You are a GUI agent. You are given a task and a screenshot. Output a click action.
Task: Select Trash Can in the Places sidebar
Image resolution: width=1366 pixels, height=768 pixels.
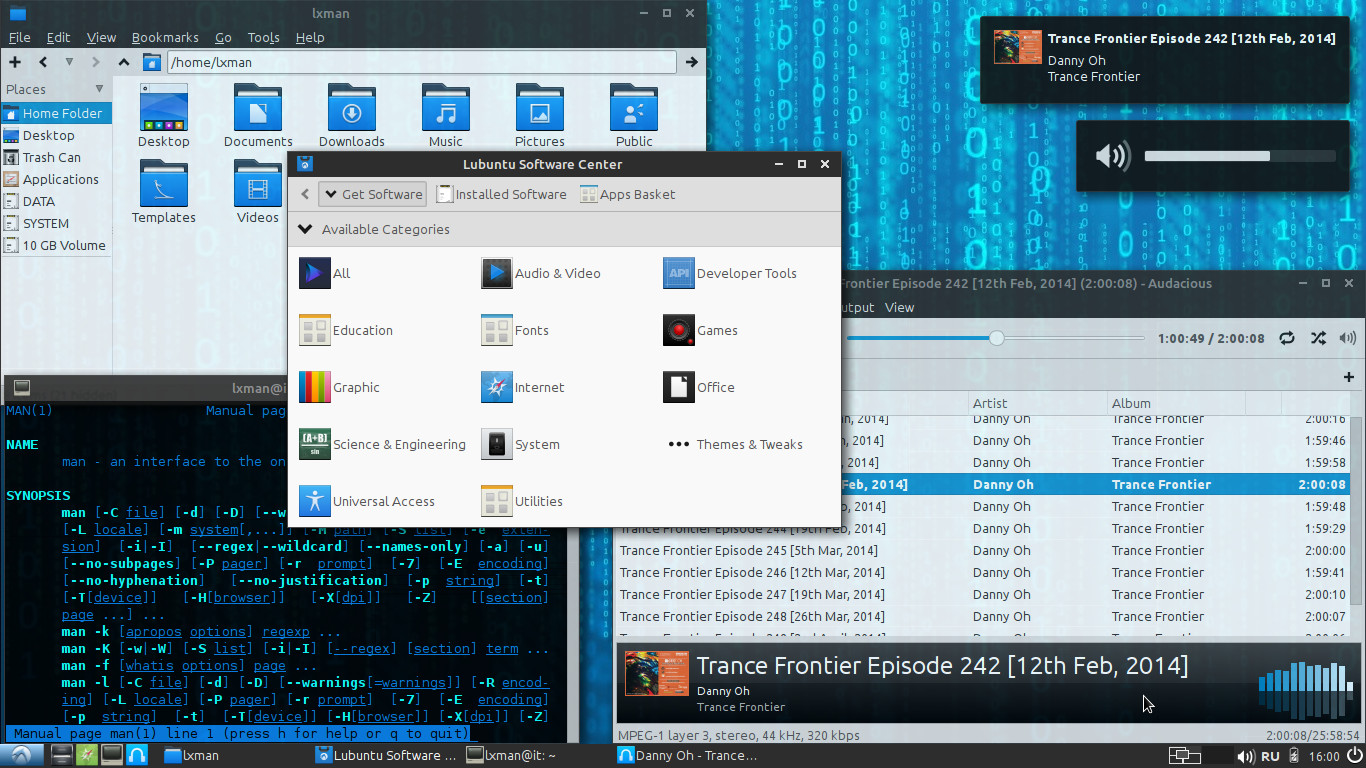(x=52, y=157)
